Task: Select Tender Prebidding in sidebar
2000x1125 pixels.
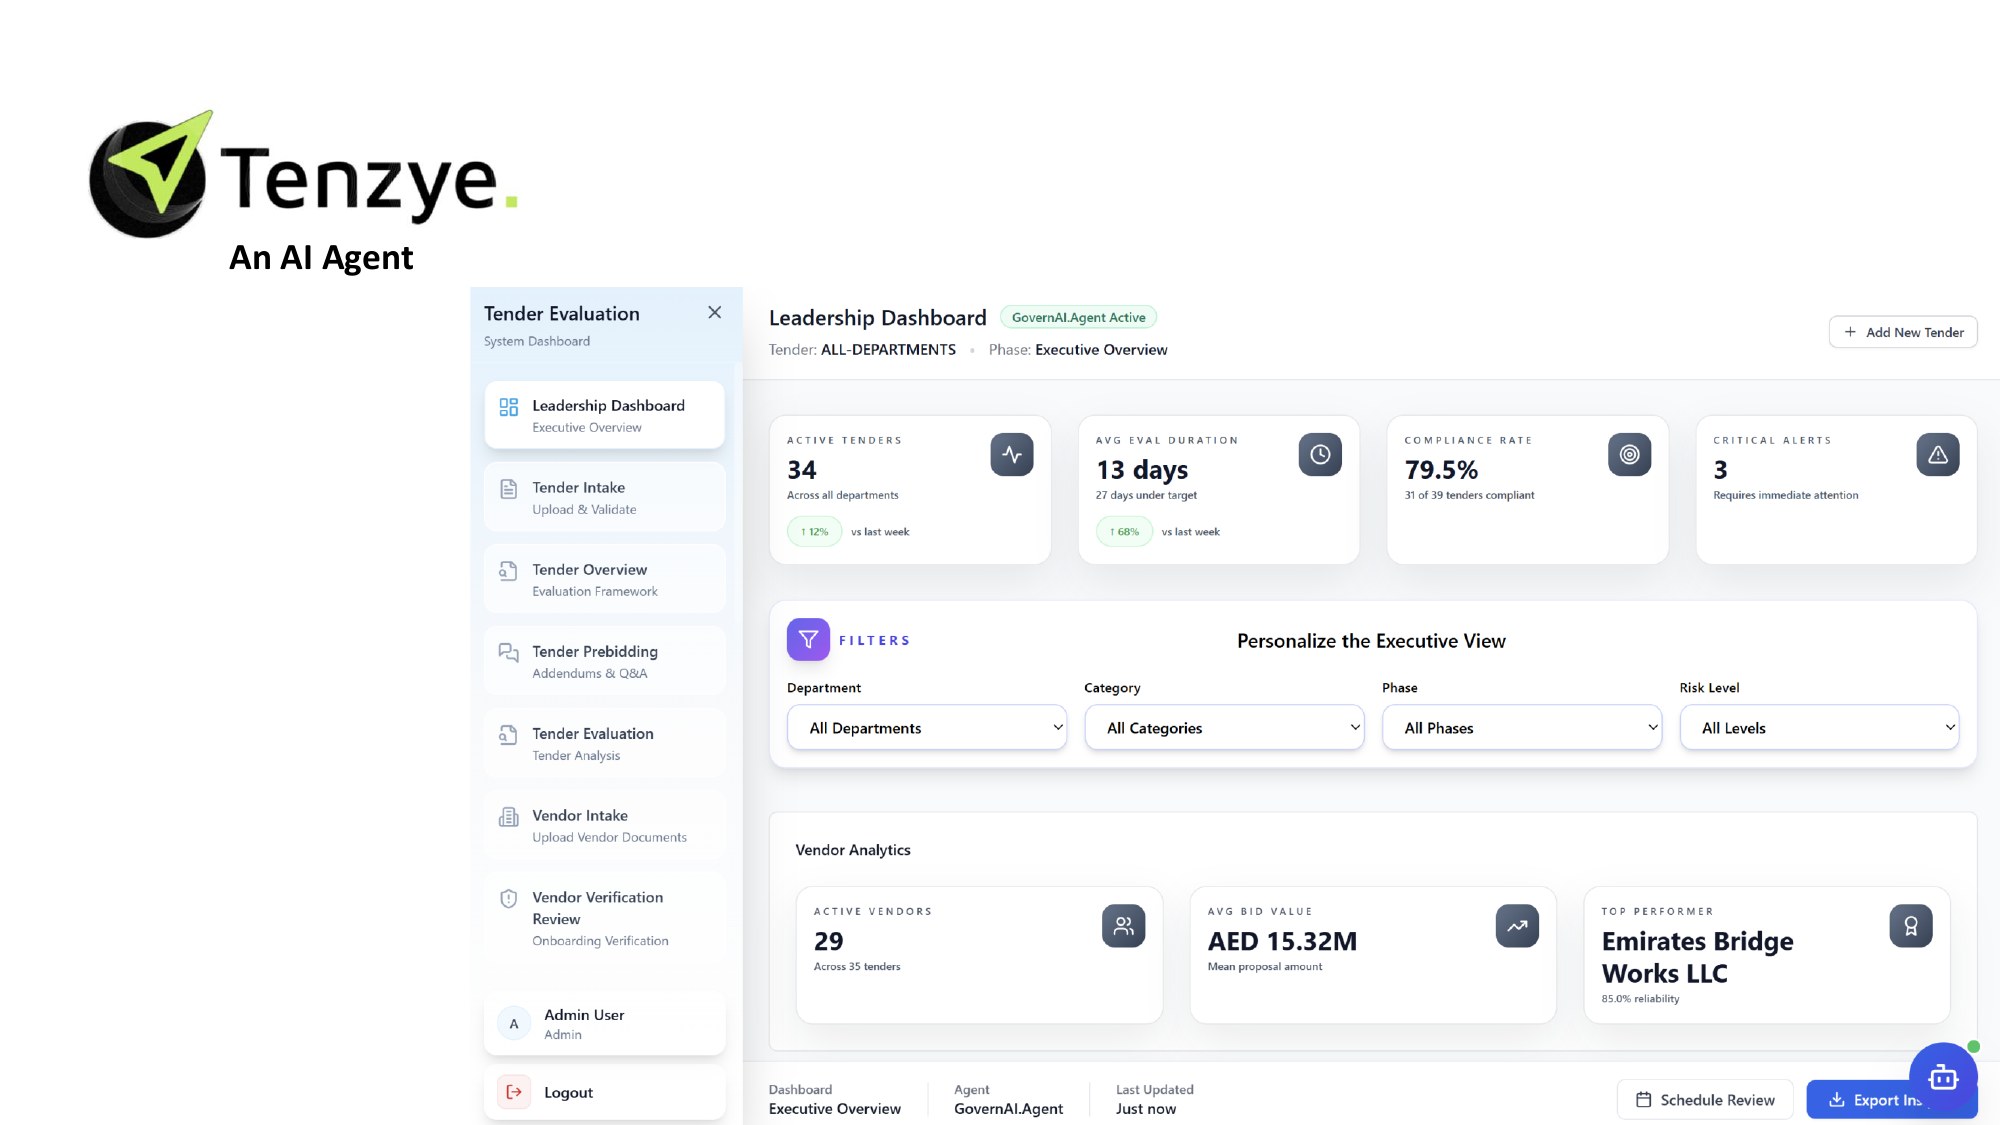Action: [604, 661]
